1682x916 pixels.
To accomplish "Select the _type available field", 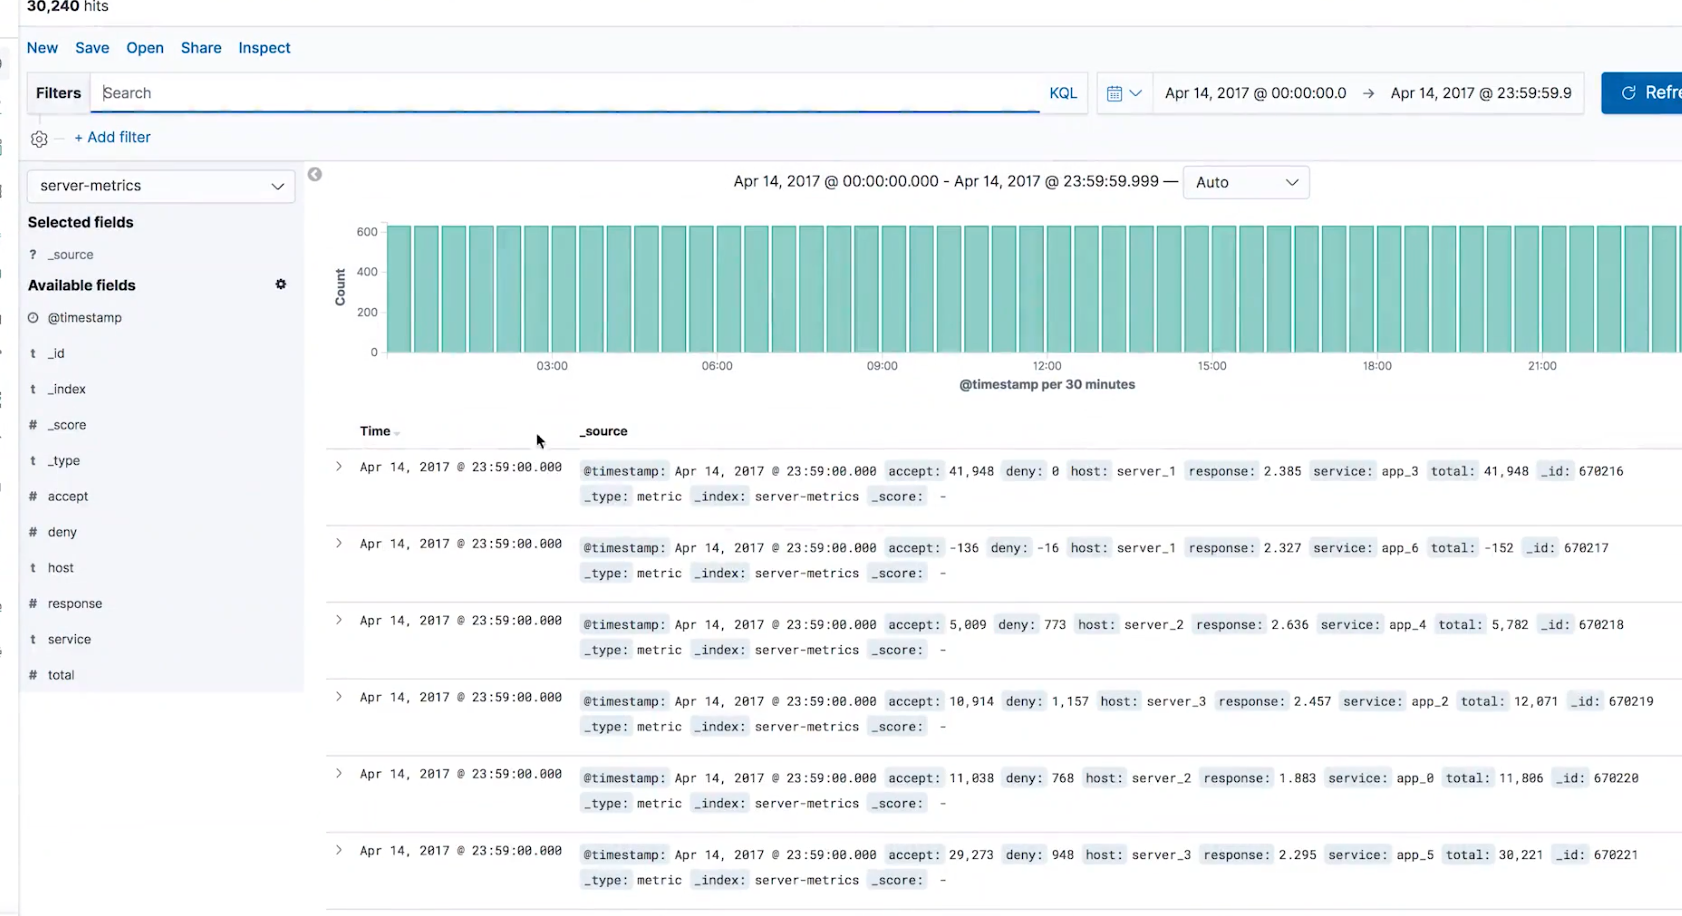I will (x=64, y=461).
